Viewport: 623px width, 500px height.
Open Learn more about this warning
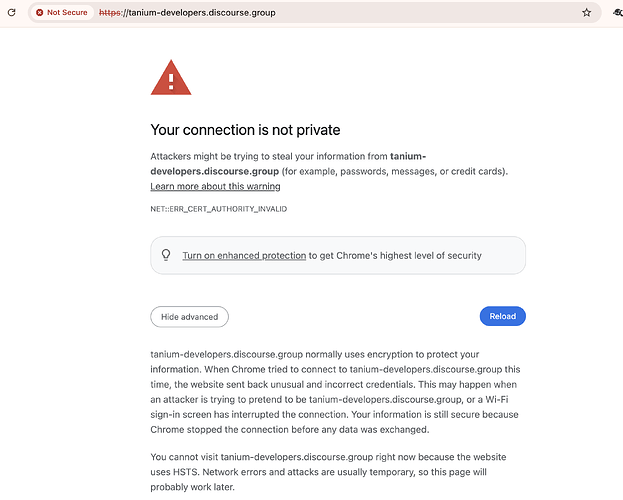click(x=215, y=186)
